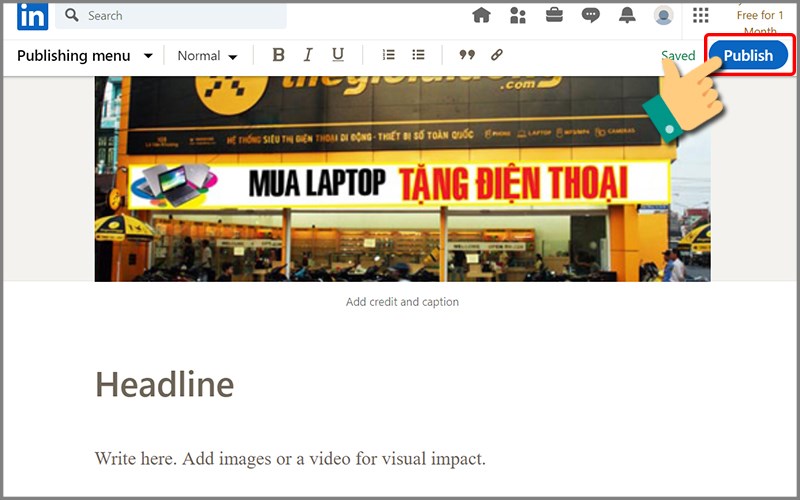
Task: Open the Normal text style dropdown
Action: (207, 56)
